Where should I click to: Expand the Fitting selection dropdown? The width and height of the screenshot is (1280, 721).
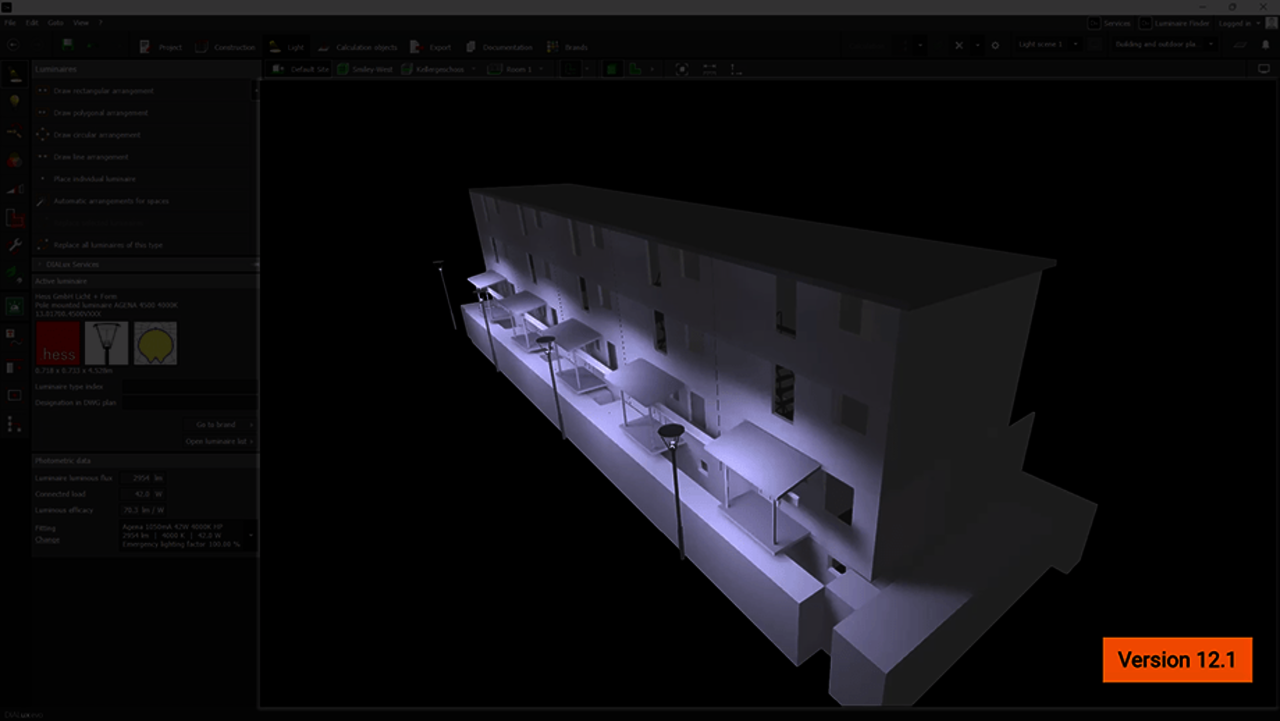[251, 535]
